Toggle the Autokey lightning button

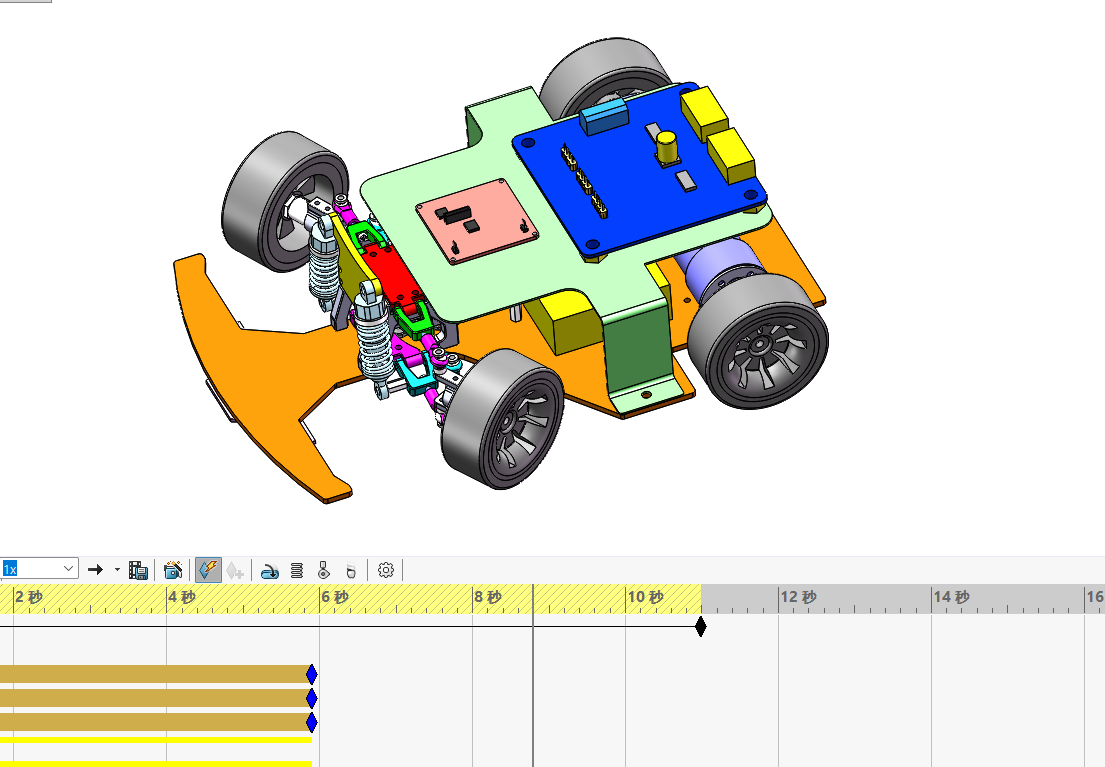208,570
